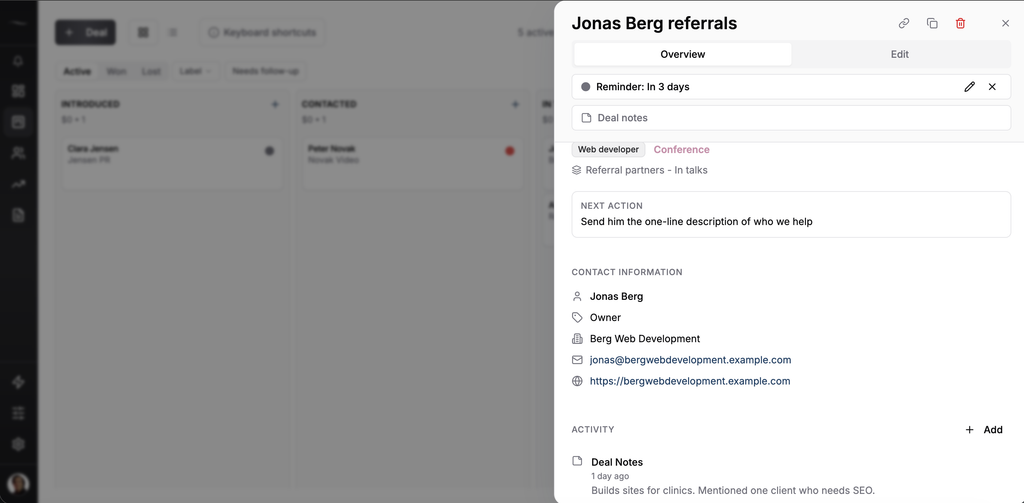The width and height of the screenshot is (1024, 503).
Task: Click the building icon beside Berg Web Development
Action: coord(577,338)
